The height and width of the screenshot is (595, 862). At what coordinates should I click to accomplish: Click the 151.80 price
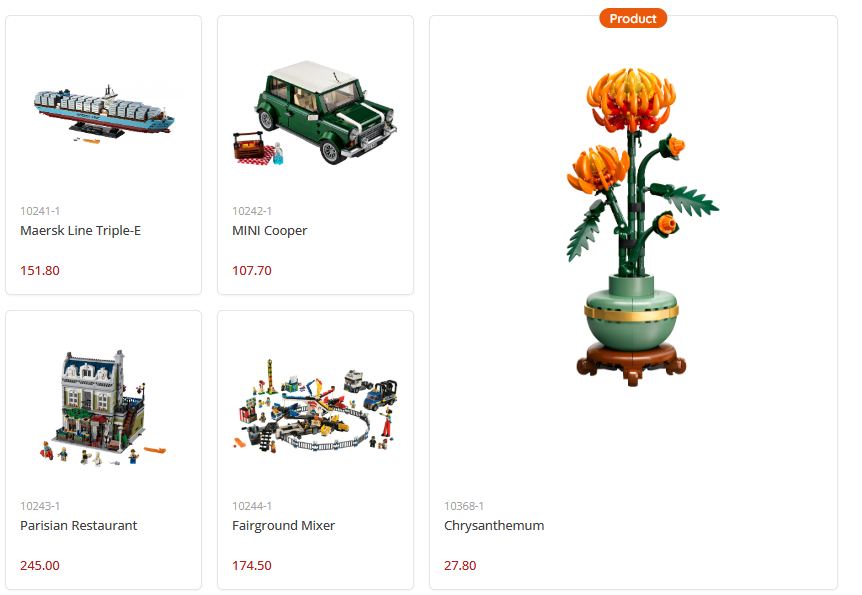tap(40, 271)
